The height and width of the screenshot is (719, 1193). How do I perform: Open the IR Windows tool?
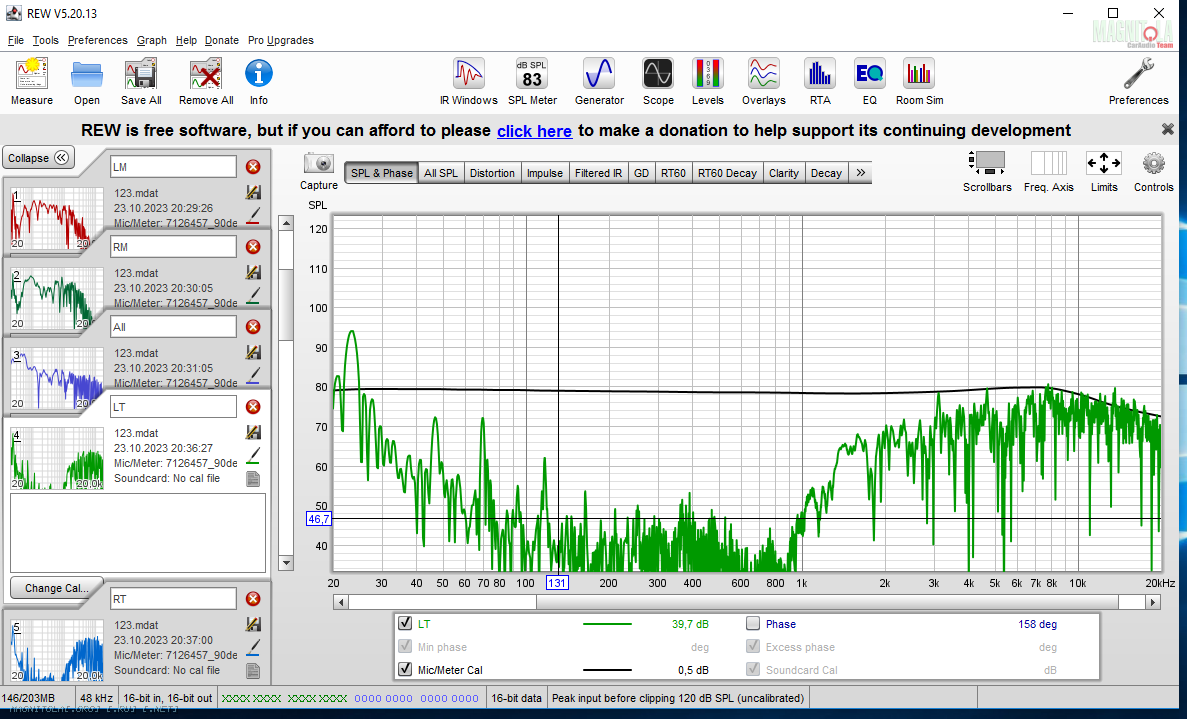pos(469,74)
